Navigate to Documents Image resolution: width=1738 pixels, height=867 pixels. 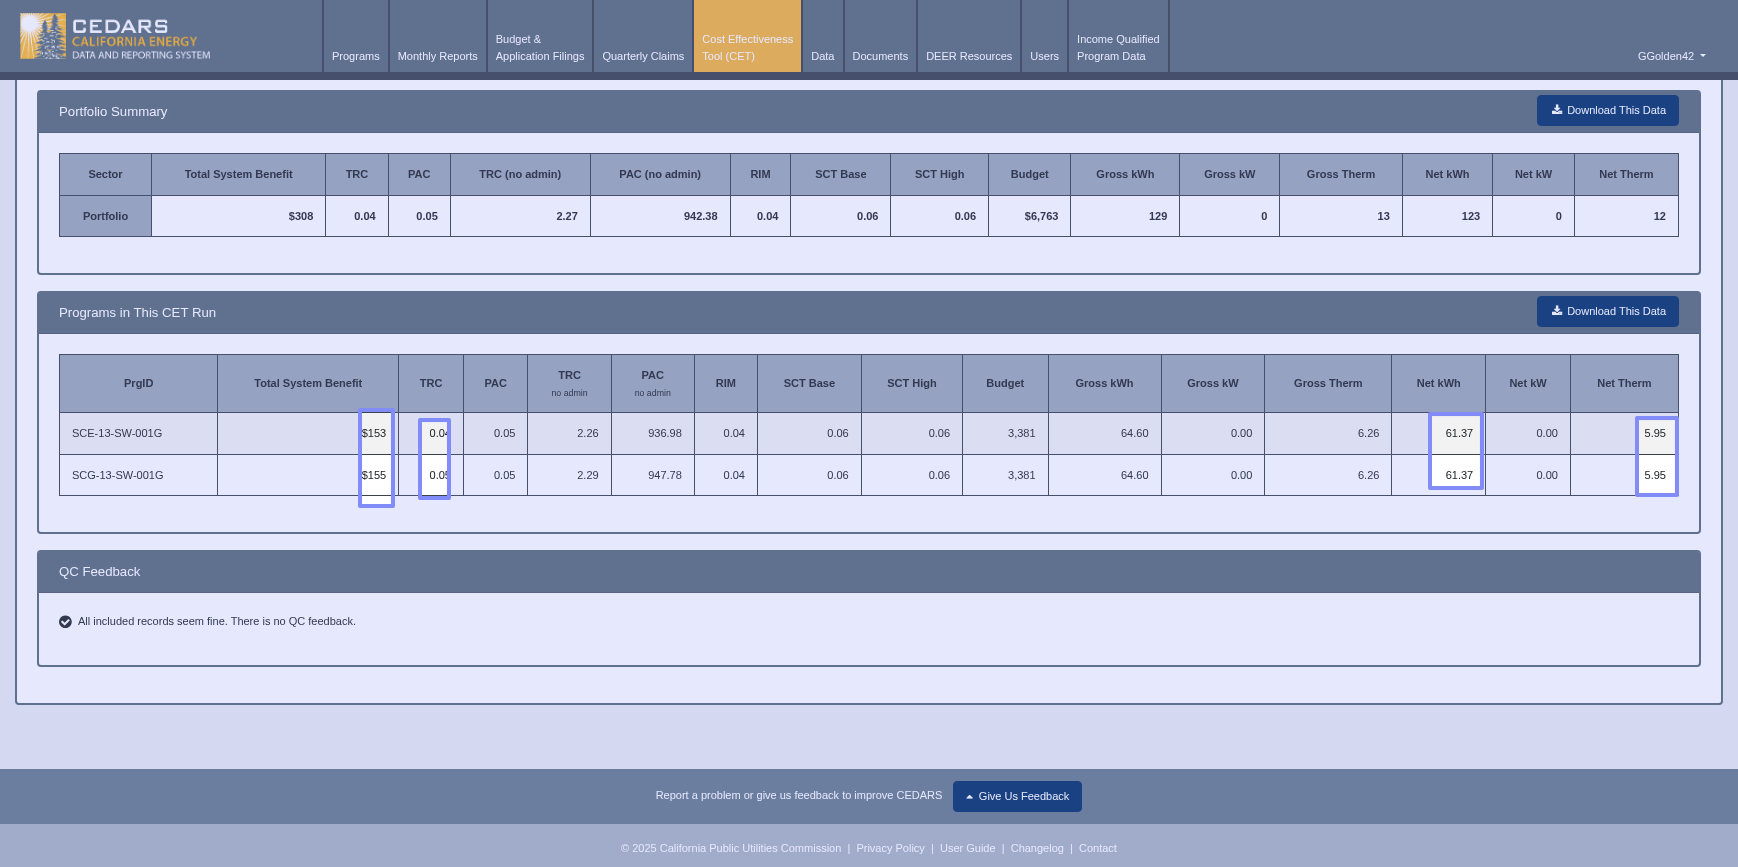pos(880,57)
